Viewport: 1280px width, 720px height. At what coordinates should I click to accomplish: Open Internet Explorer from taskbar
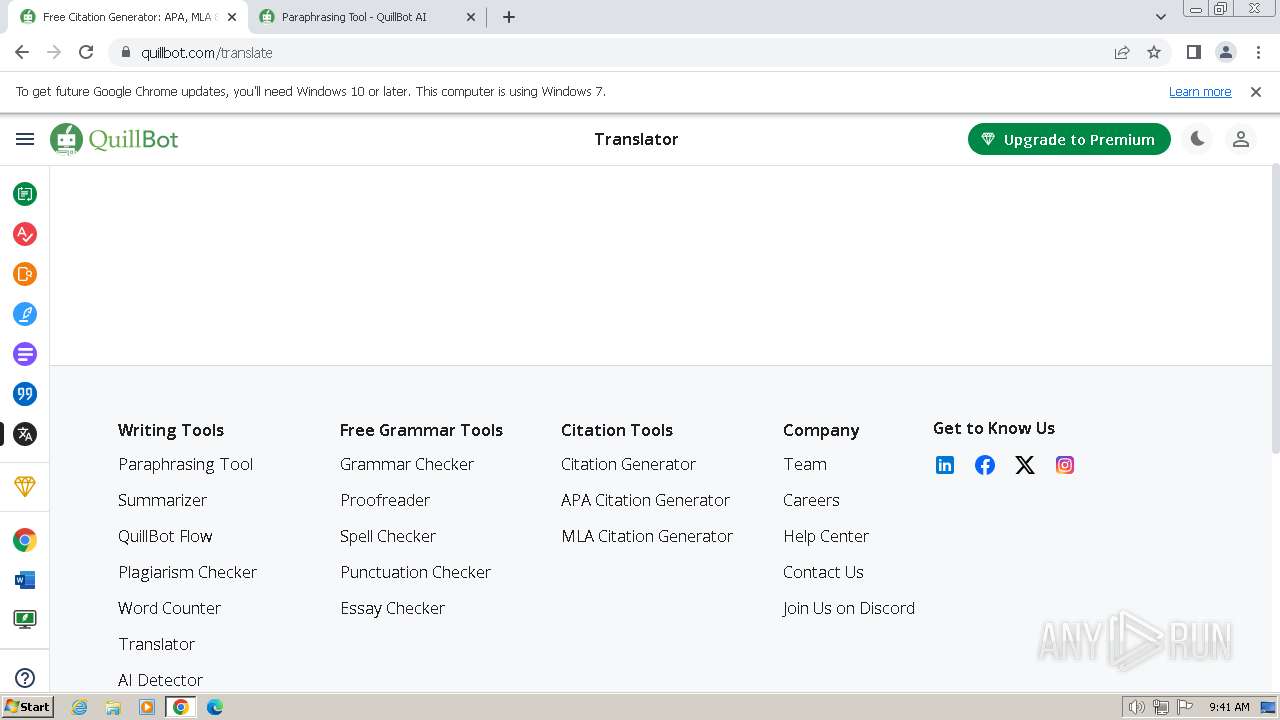pyautogui.click(x=79, y=707)
